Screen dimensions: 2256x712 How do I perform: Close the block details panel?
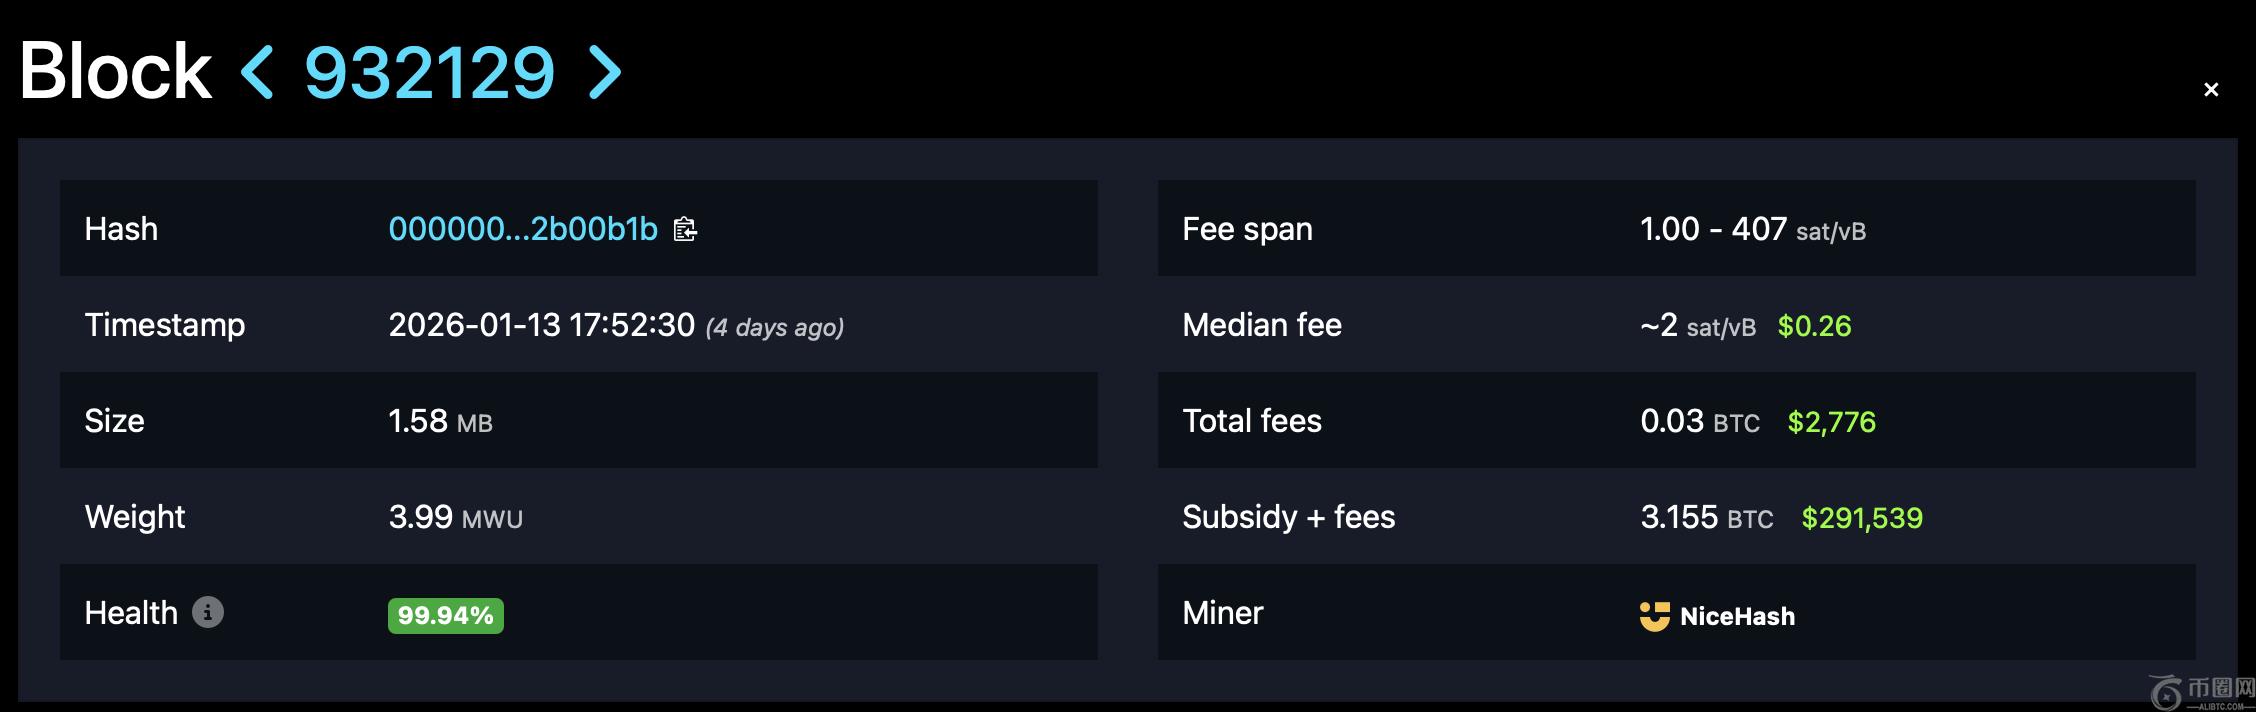click(x=2211, y=90)
